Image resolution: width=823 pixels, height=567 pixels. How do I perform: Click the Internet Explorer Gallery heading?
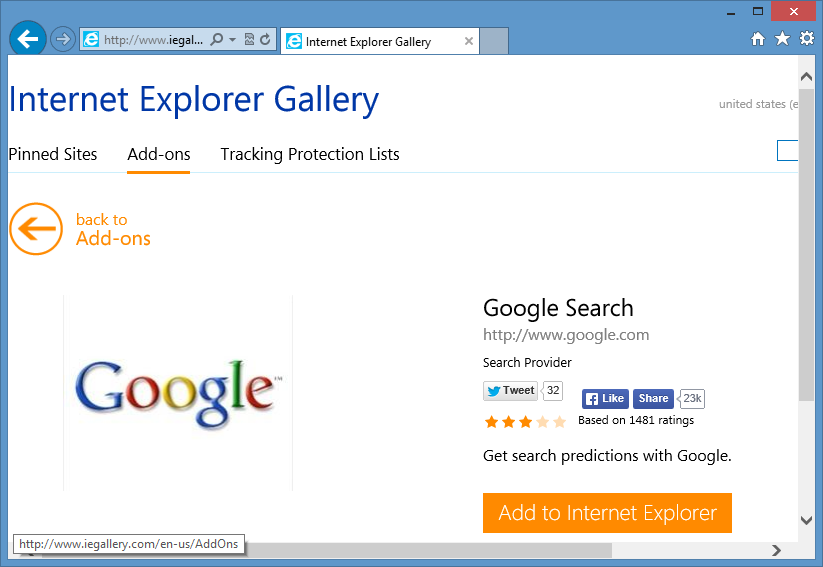[x=194, y=100]
